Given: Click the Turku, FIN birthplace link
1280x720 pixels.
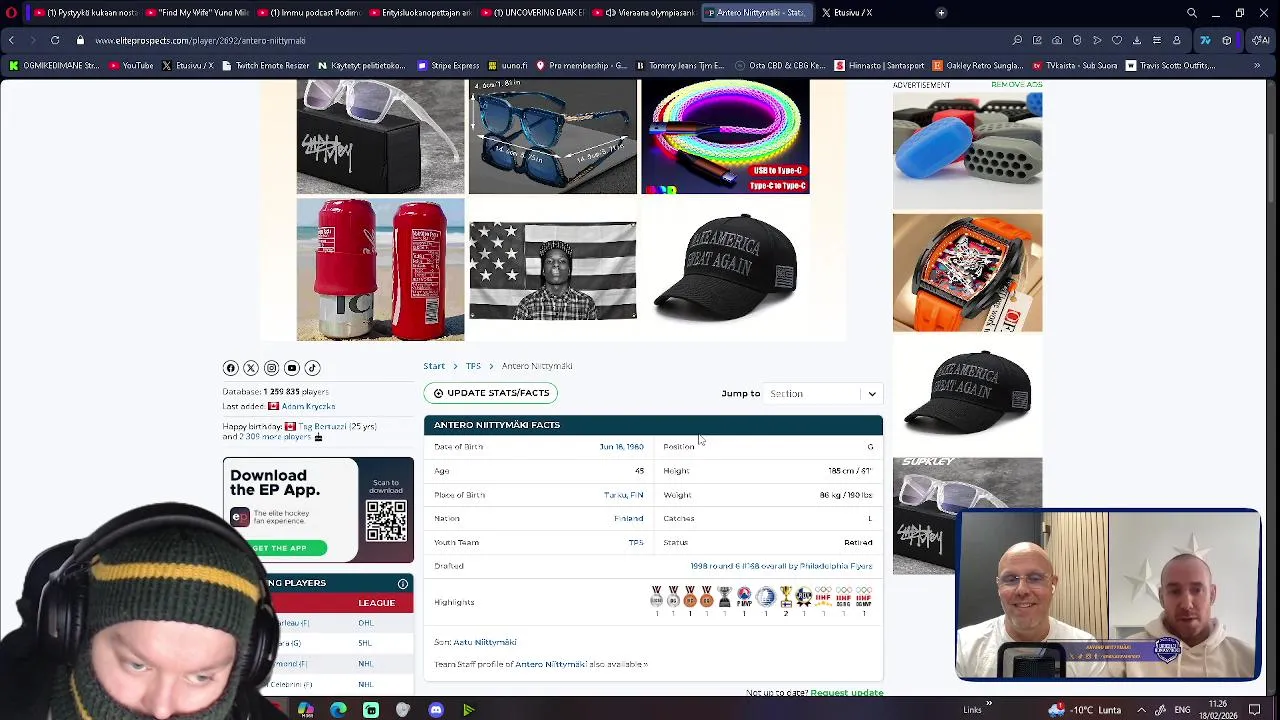Looking at the screenshot, I should [x=623, y=495].
